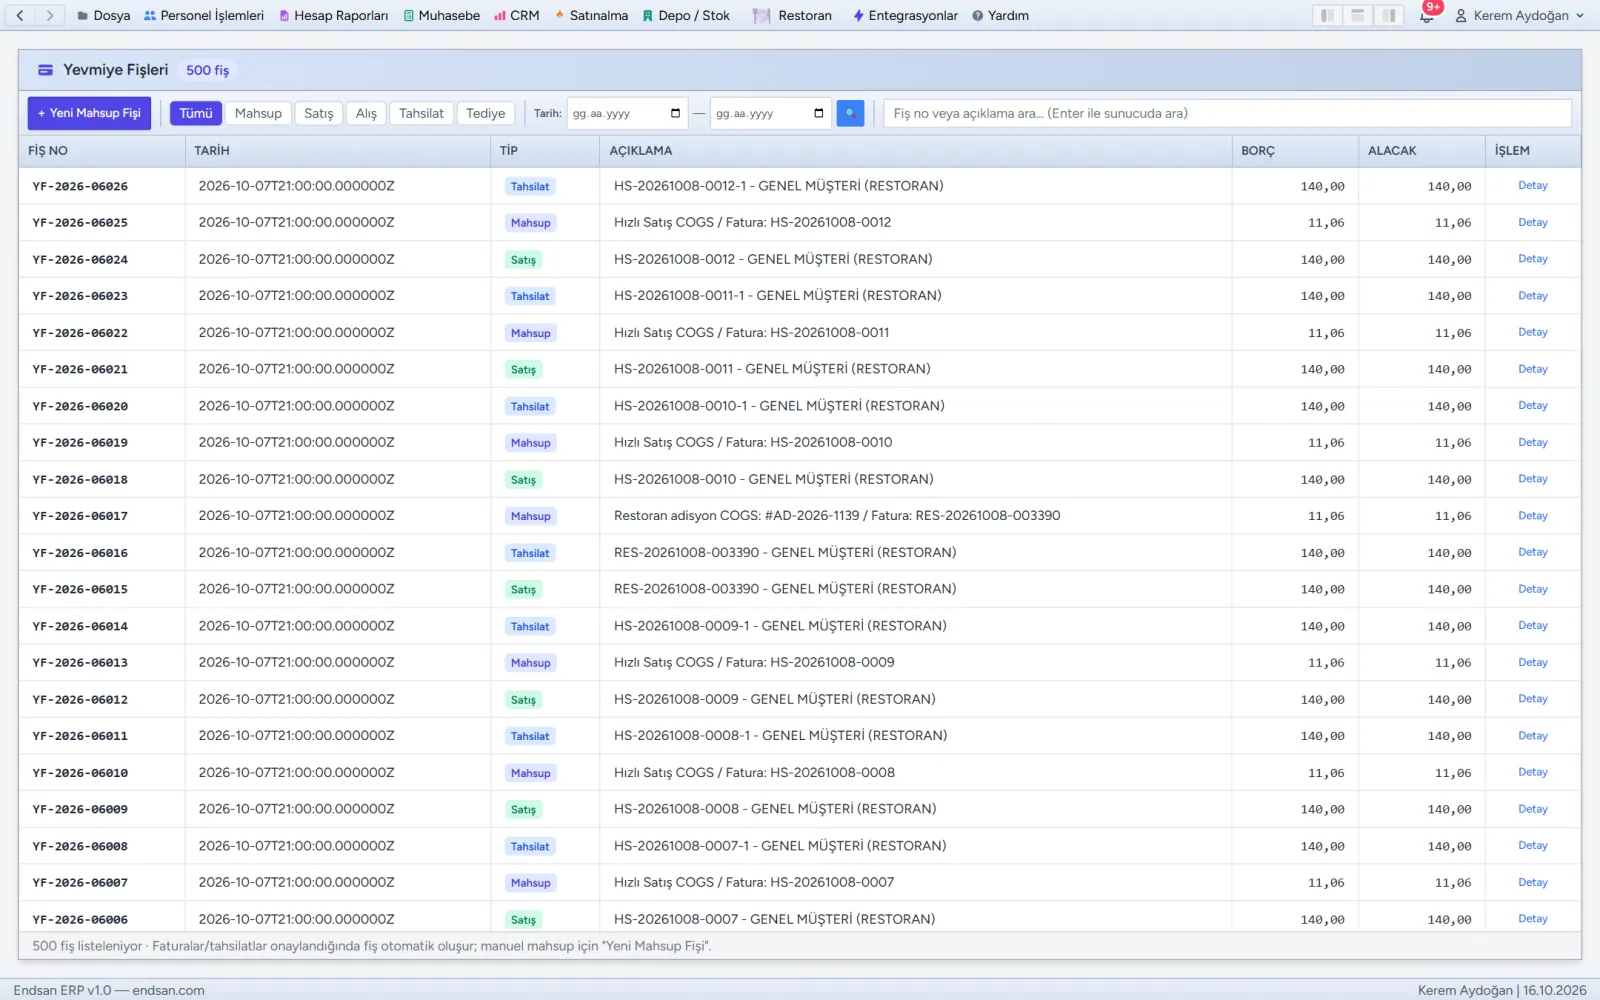Open the Depo / Stok menu
The height and width of the screenshot is (1000, 1600).
(x=686, y=15)
